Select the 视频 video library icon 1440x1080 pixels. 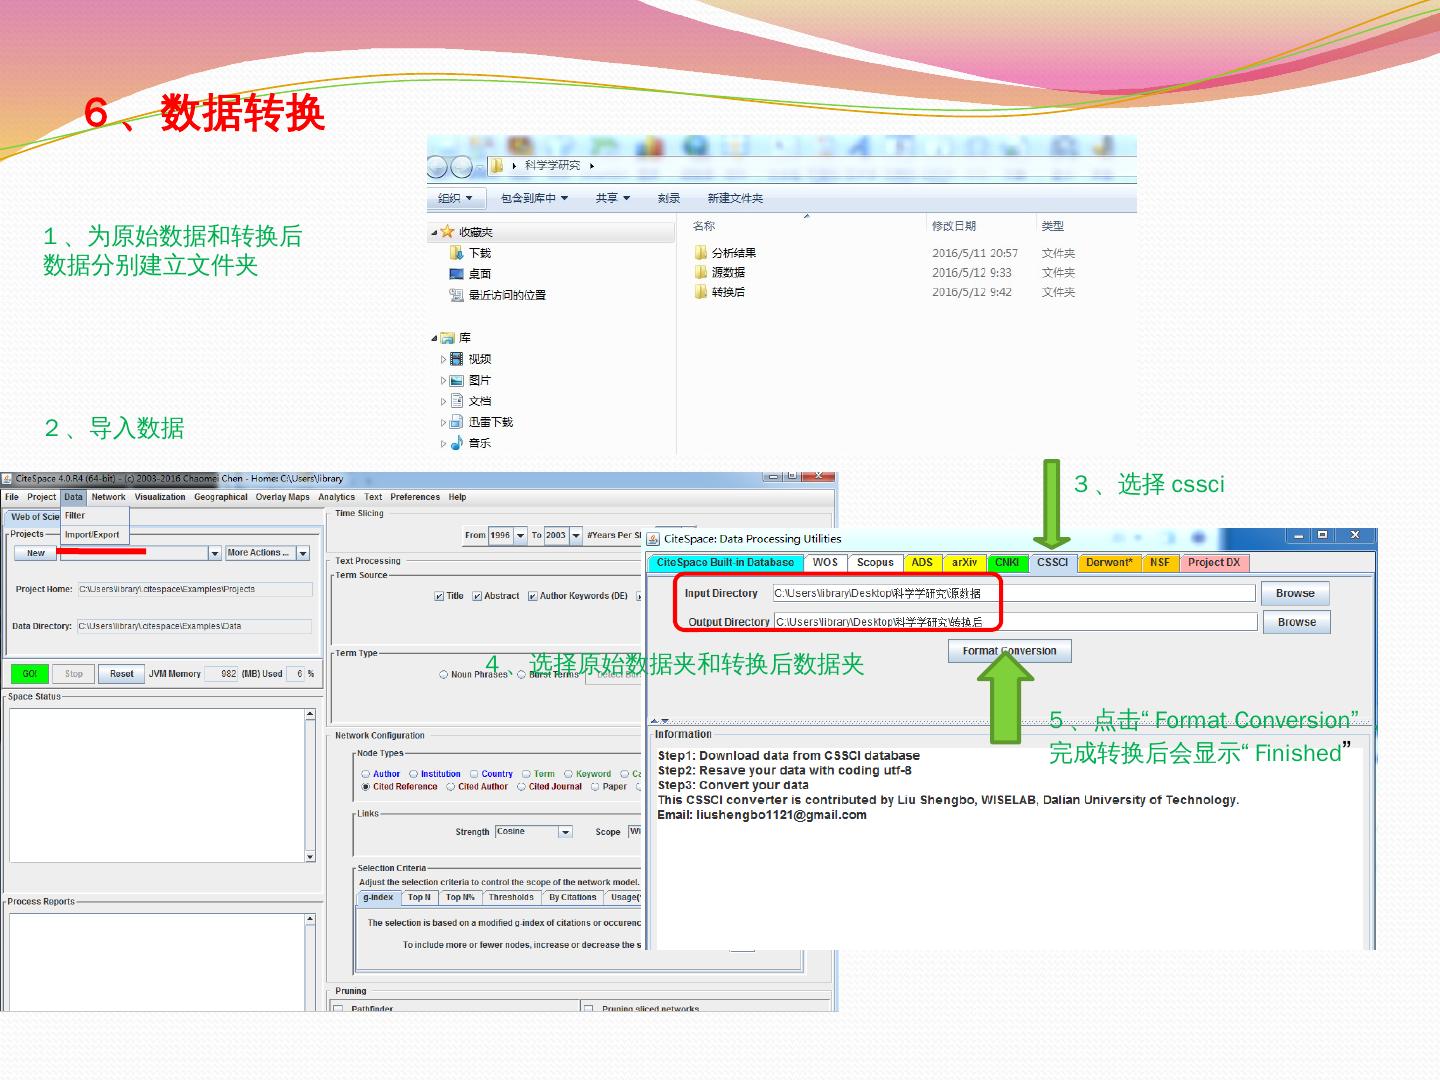tap(457, 359)
